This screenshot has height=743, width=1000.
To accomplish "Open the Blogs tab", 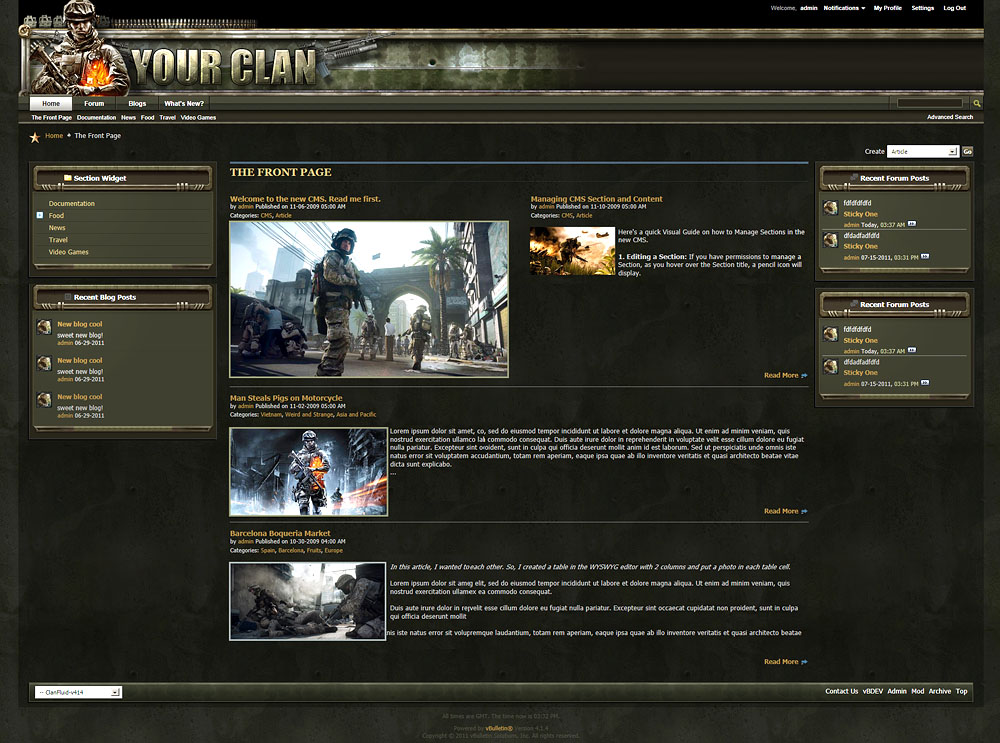I will pyautogui.click(x=137, y=103).
